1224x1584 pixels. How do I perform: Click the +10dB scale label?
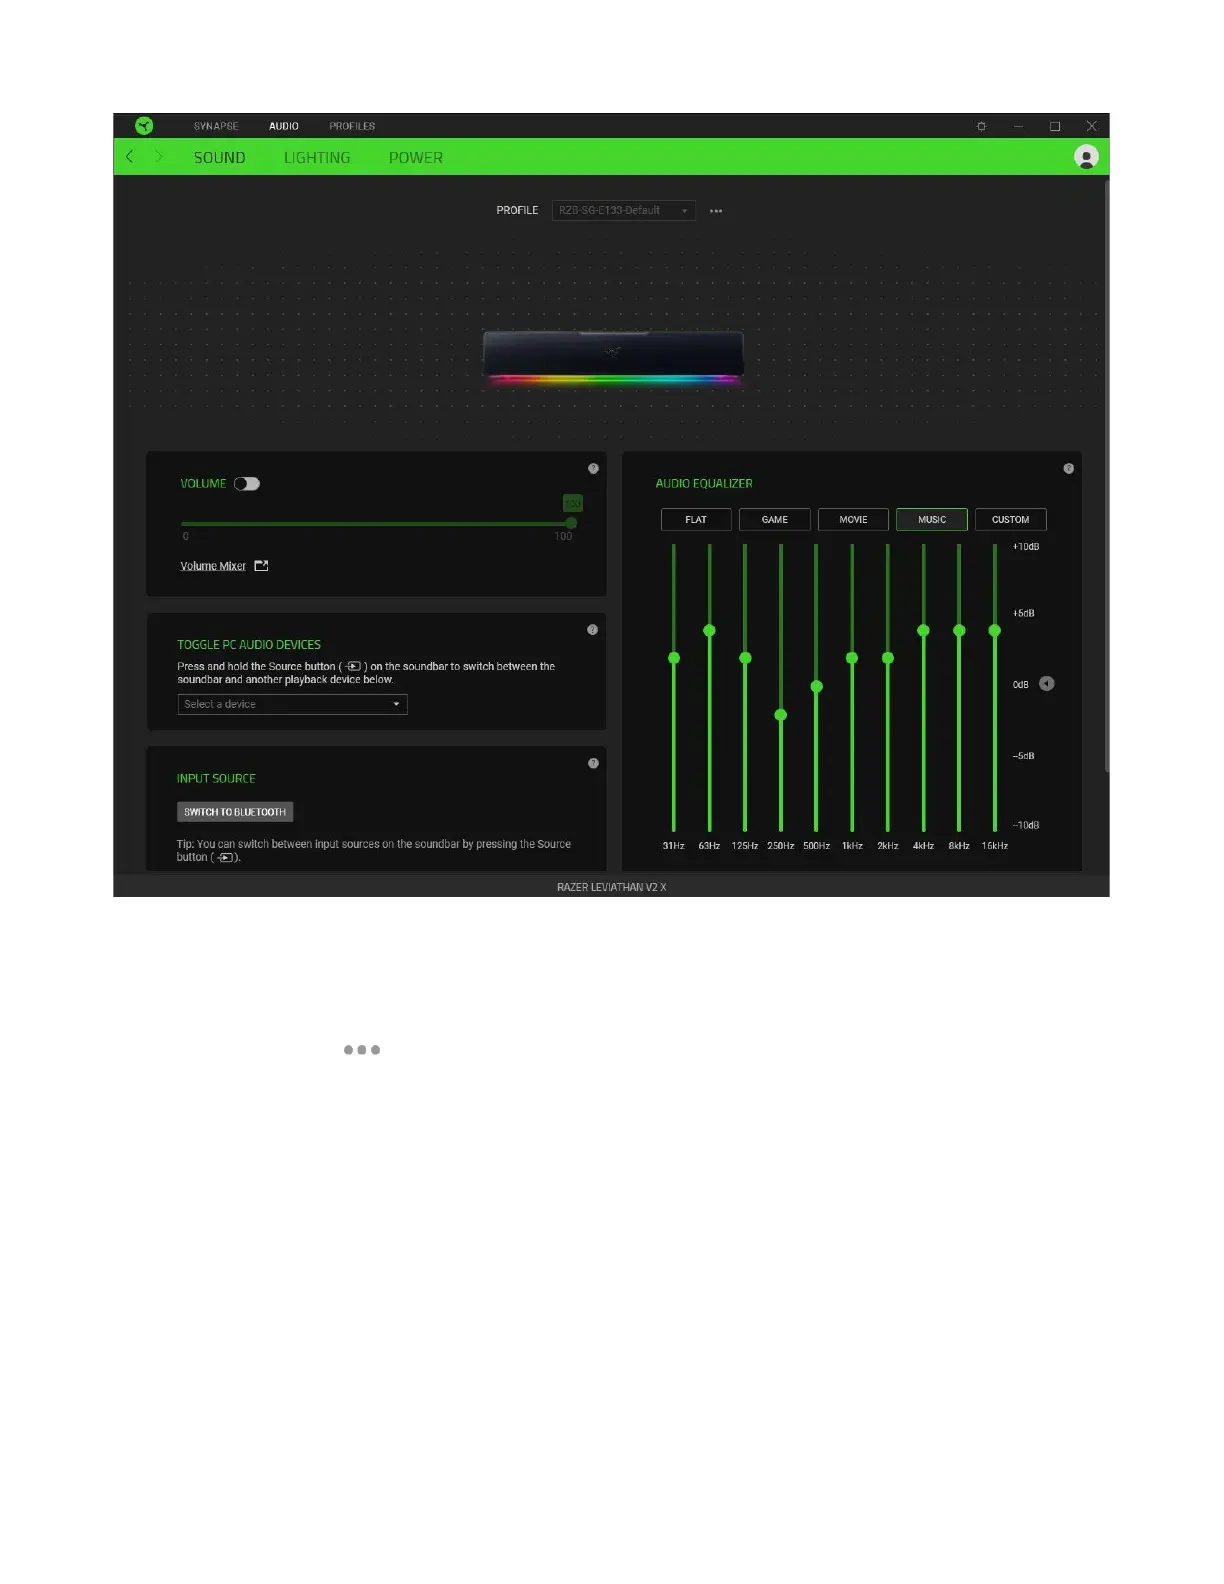1026,547
